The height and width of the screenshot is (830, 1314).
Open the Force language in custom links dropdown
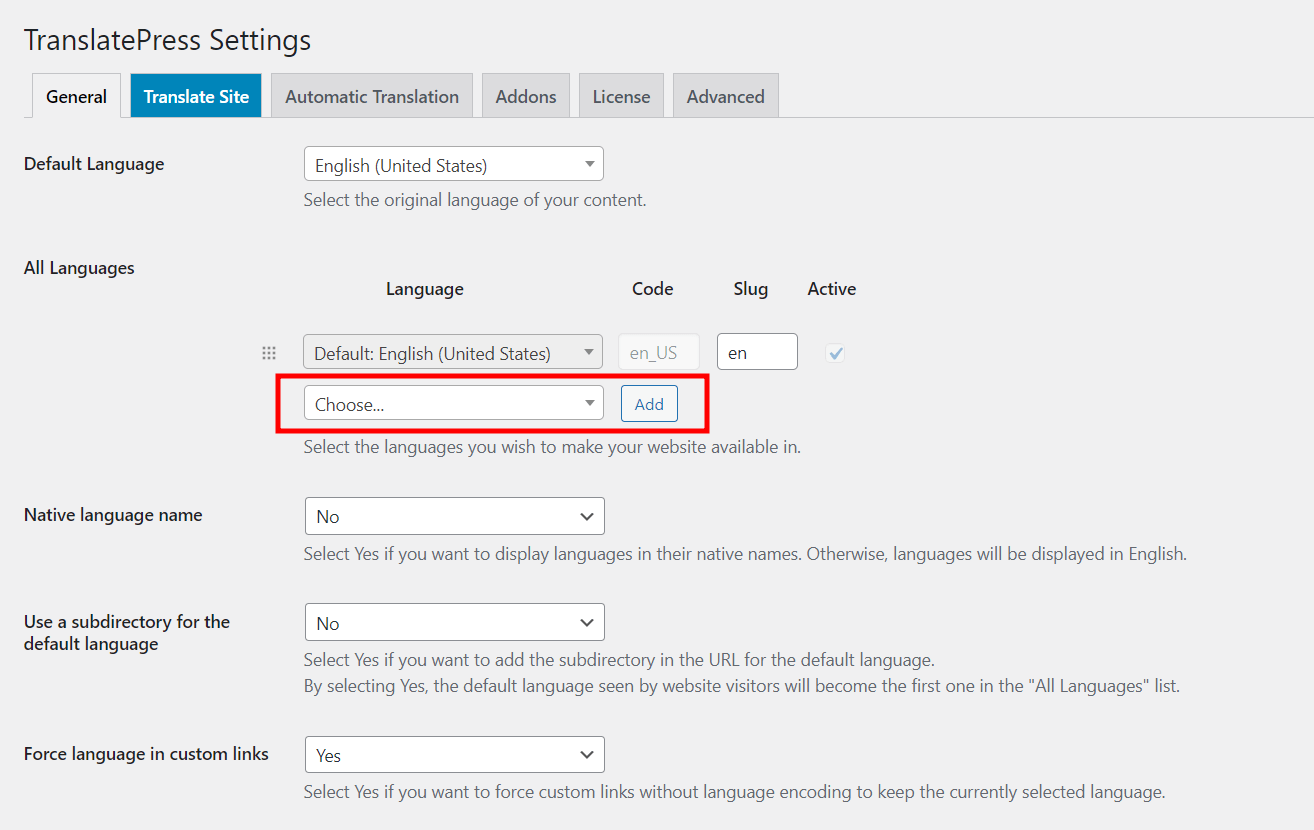[455, 755]
